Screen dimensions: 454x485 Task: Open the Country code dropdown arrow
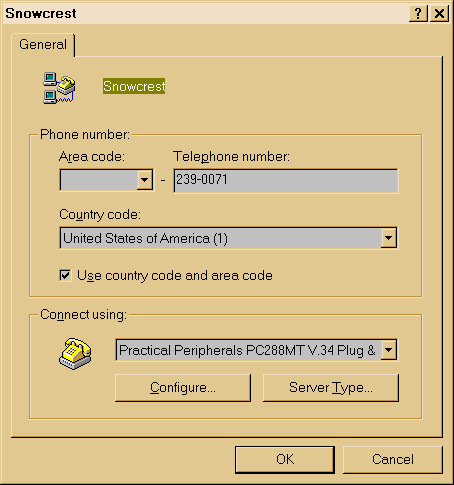click(389, 238)
